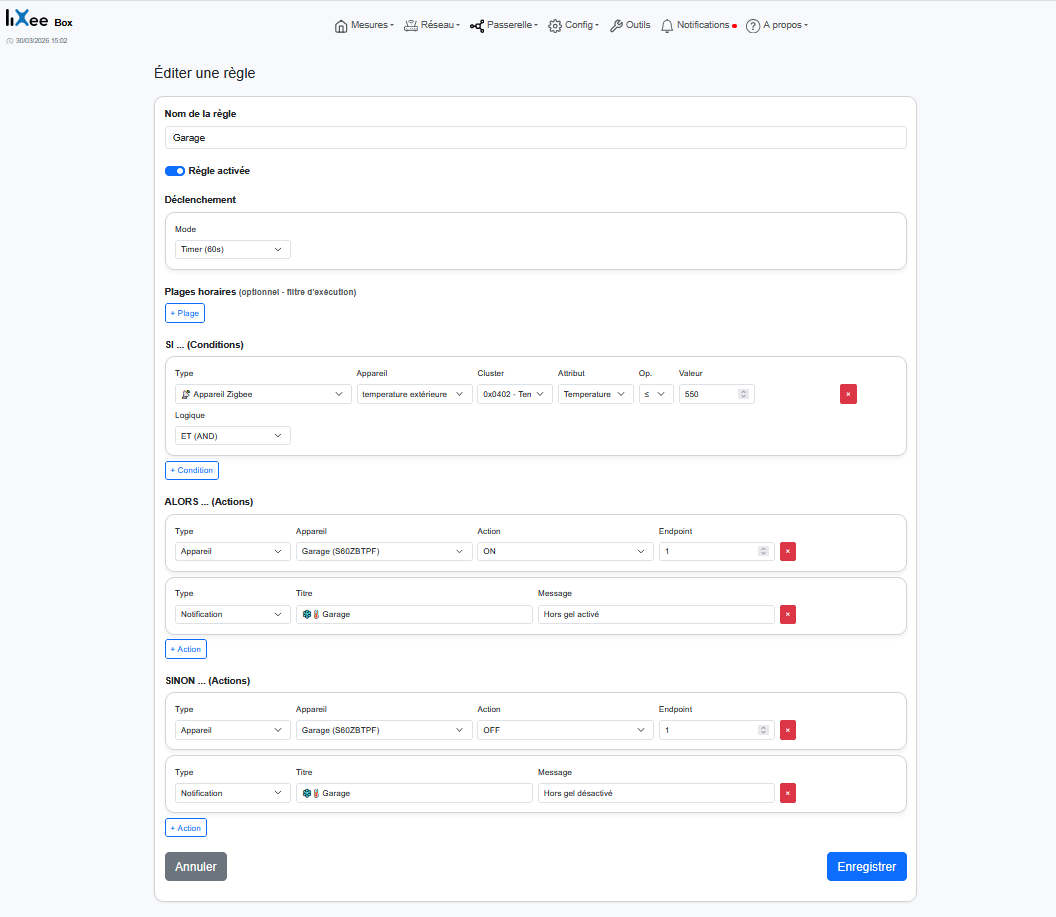1056x917 pixels.
Task: Open the condition Type 'Appareil Zigbee' dropdown
Action: click(x=263, y=394)
